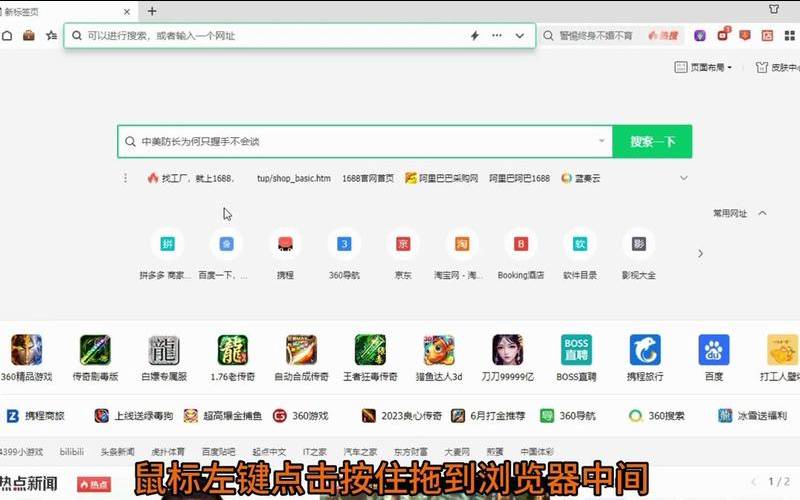Open the 携程旅行 app icon
Image resolution: width=800 pixels, height=500 pixels.
(x=645, y=350)
